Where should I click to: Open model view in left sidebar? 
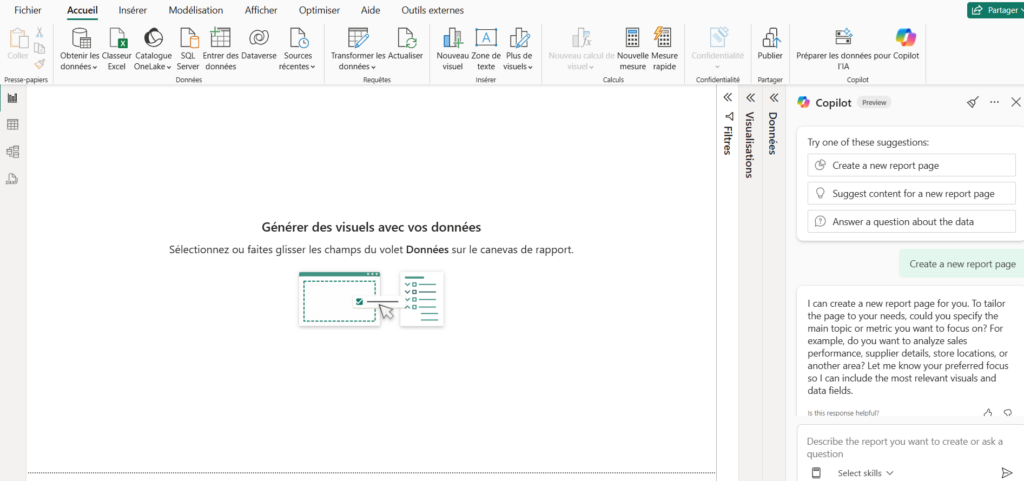13,152
